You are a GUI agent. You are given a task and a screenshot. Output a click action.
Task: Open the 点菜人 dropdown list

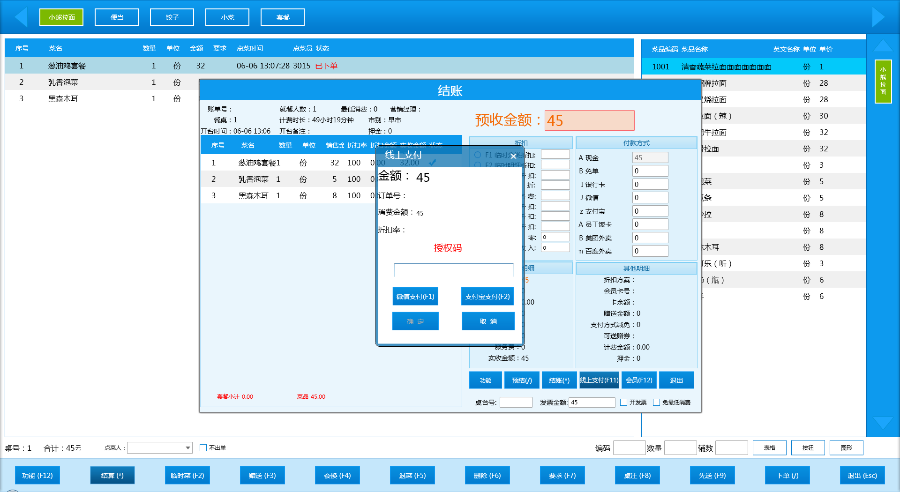(x=188, y=448)
